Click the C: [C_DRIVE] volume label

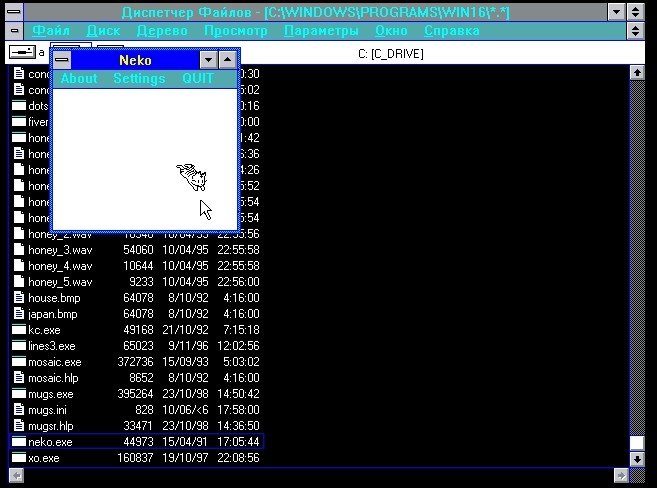[391, 54]
